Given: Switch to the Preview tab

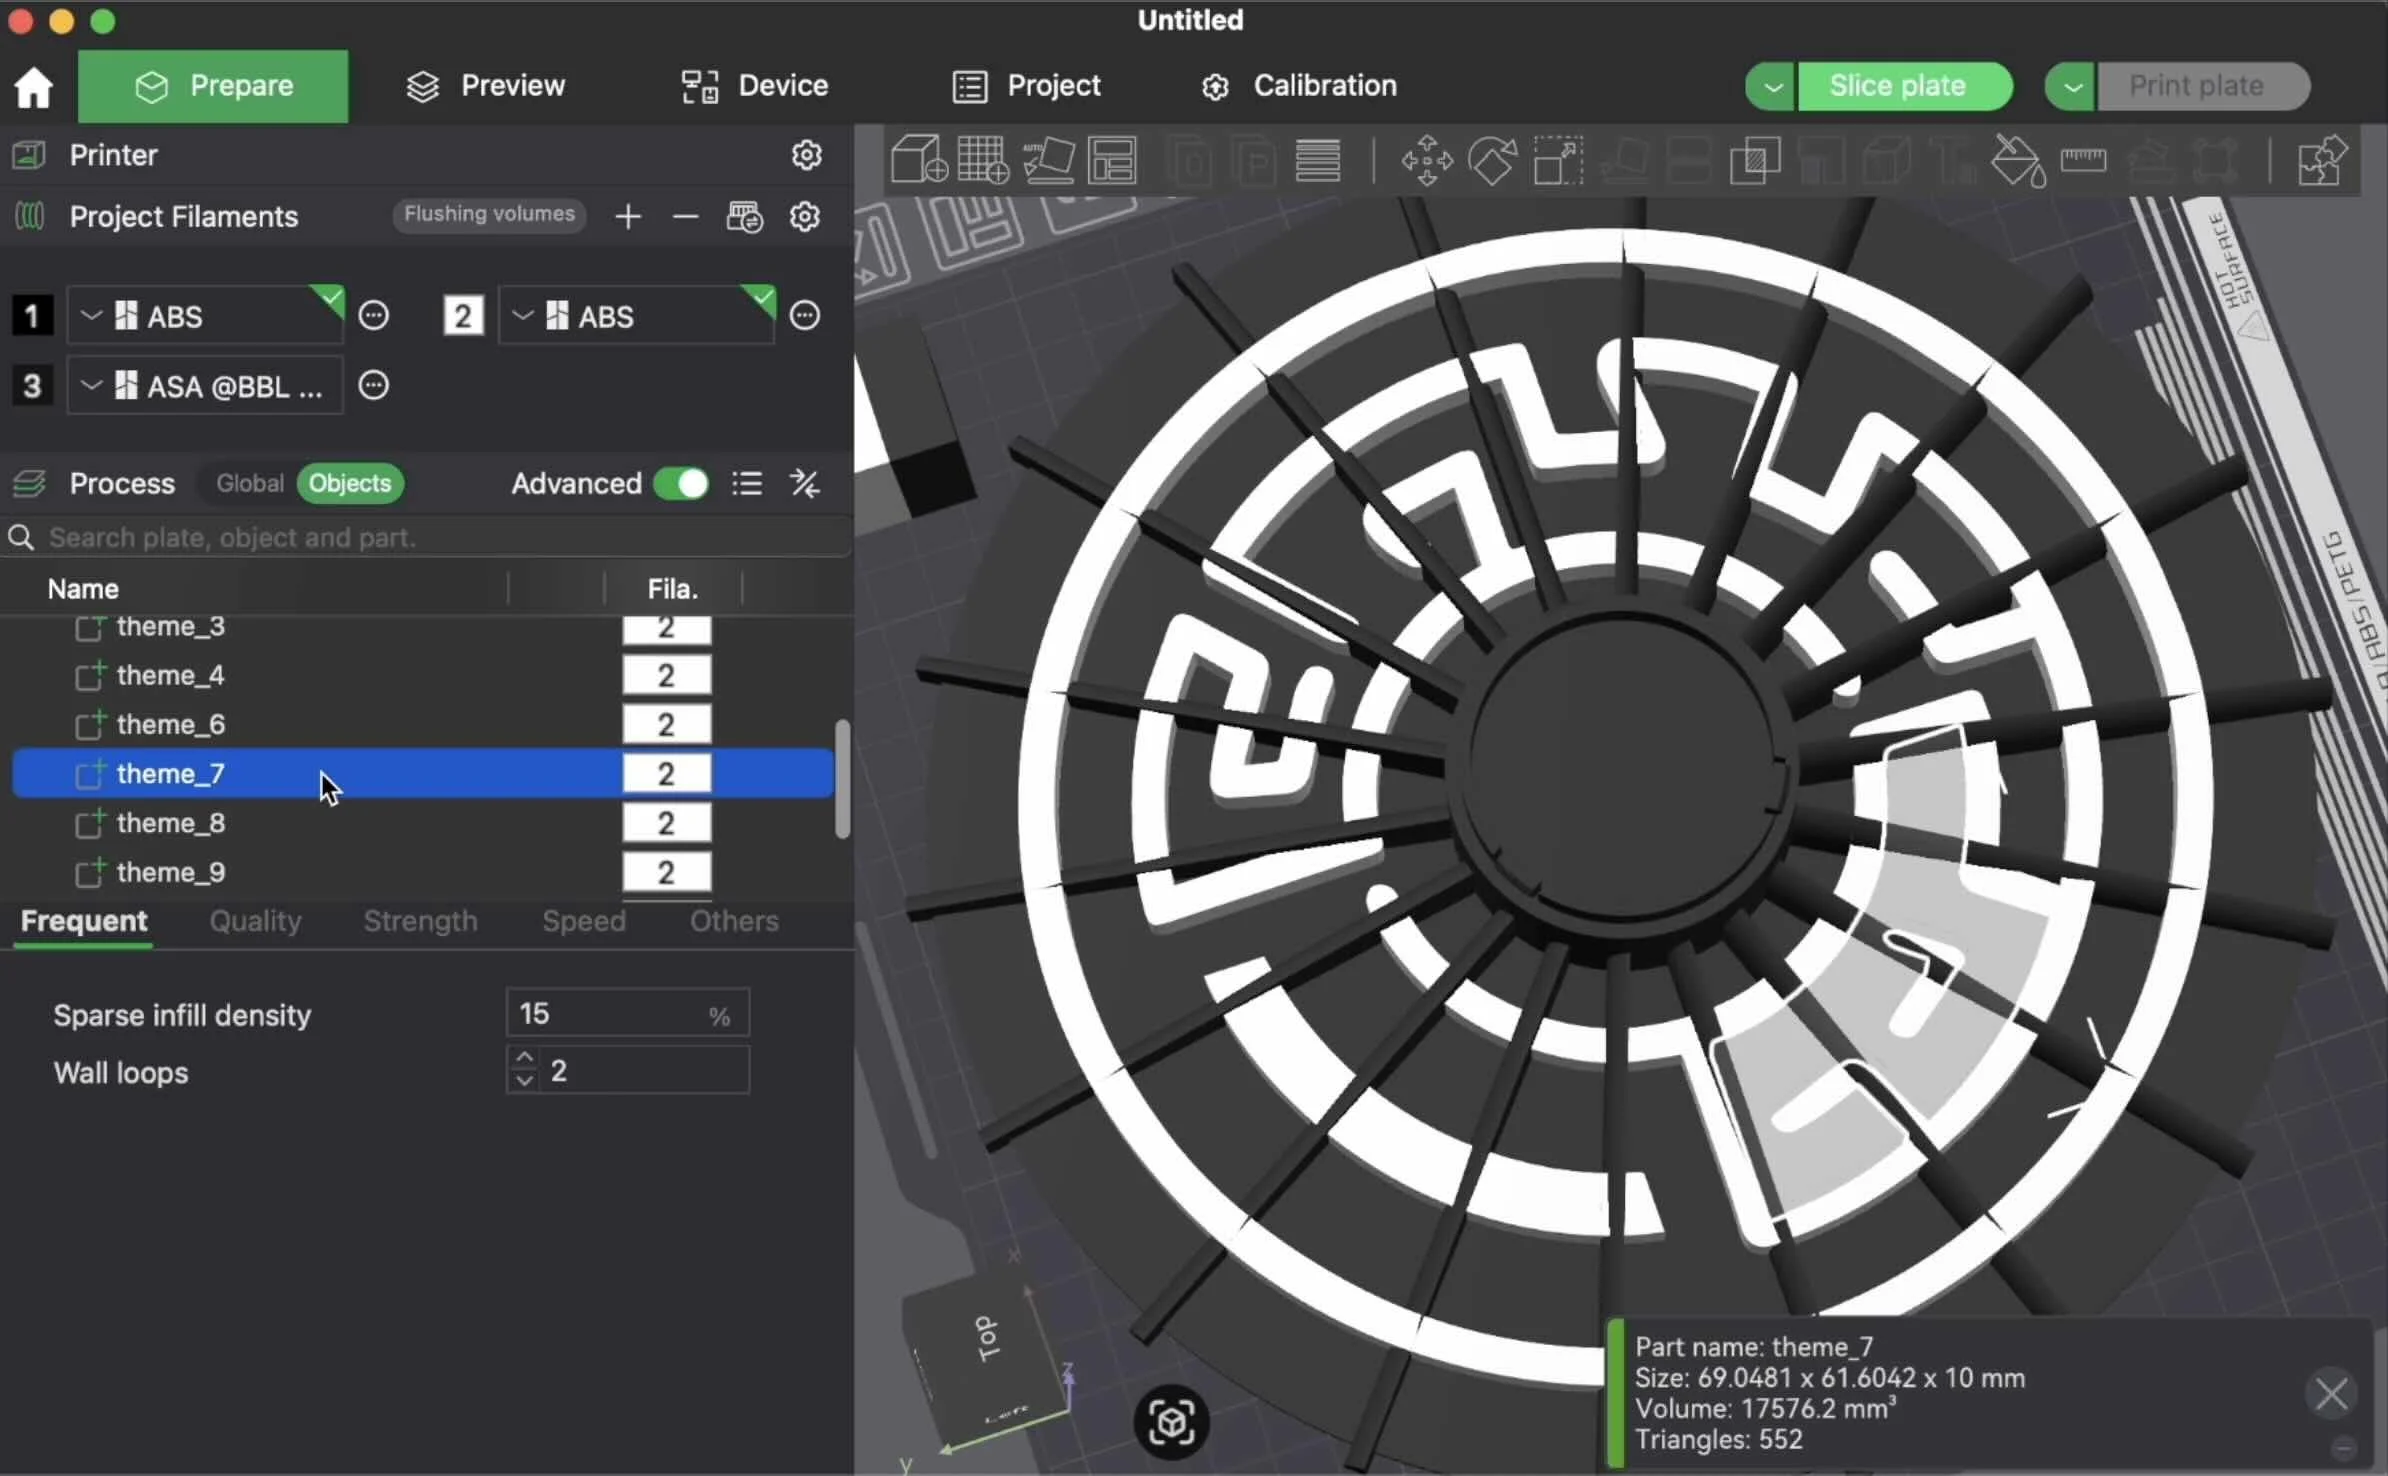Looking at the screenshot, I should pyautogui.click(x=486, y=87).
